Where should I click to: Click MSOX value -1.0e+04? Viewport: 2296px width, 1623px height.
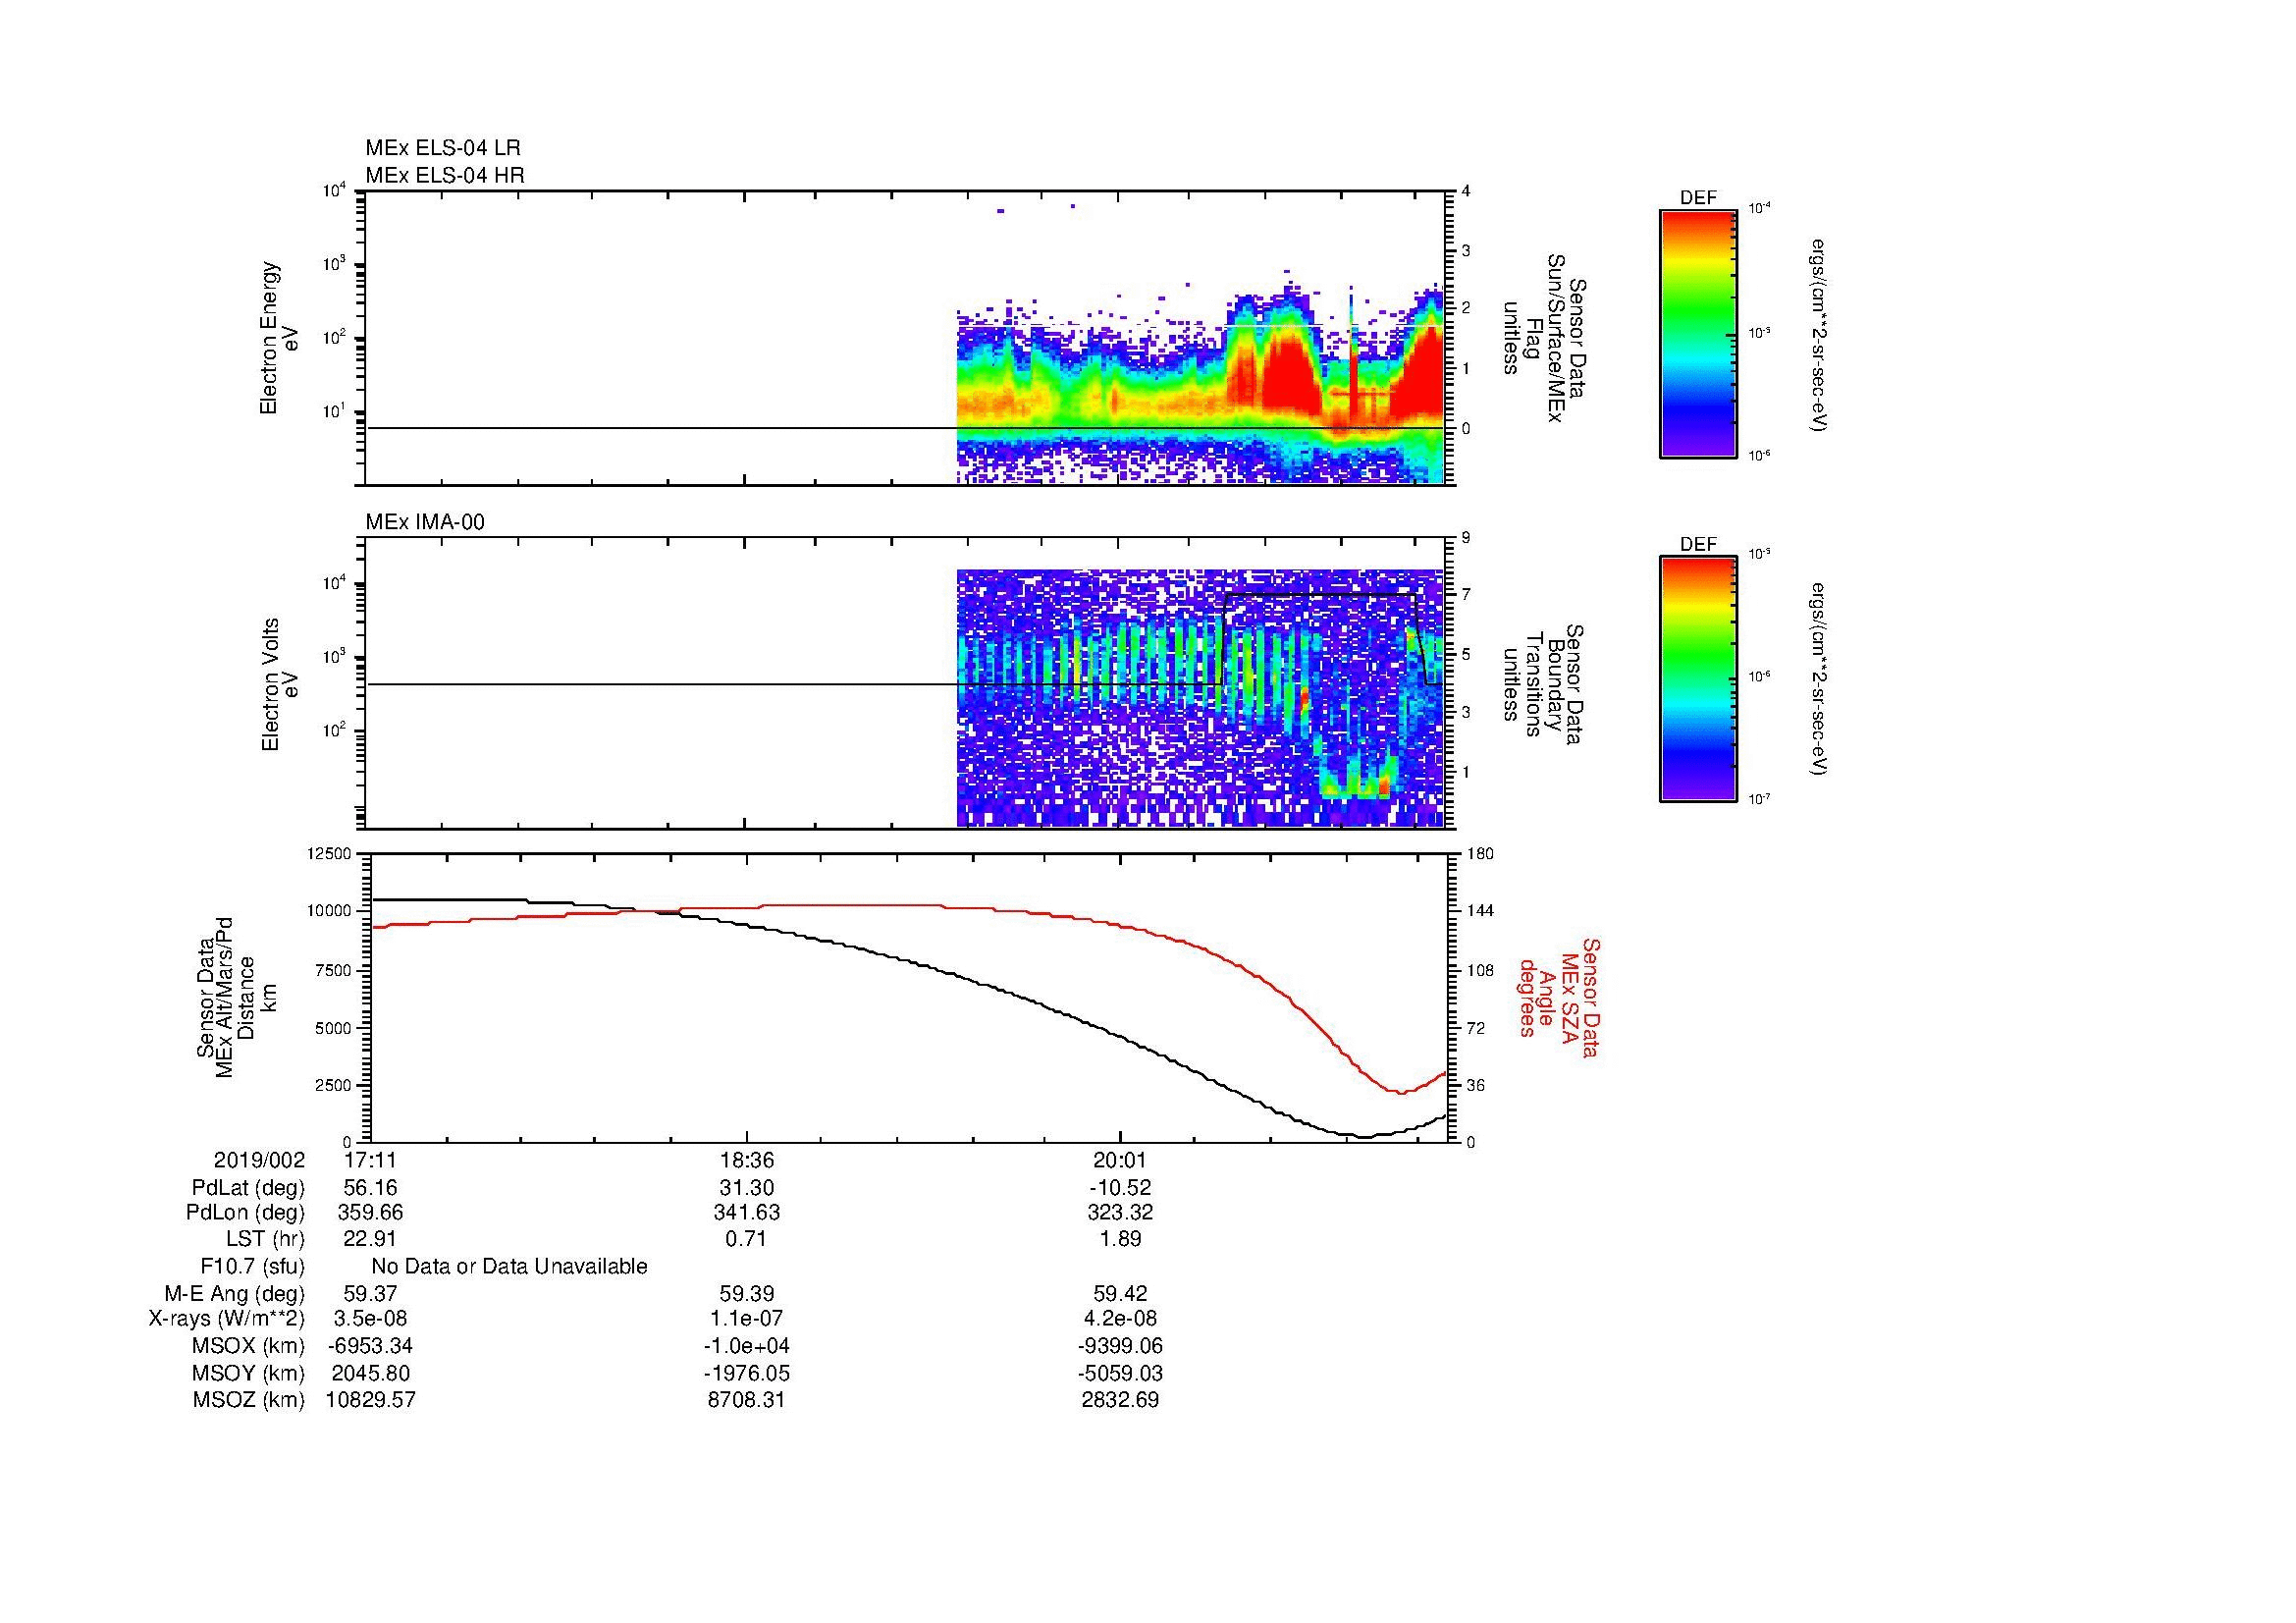746,1346
